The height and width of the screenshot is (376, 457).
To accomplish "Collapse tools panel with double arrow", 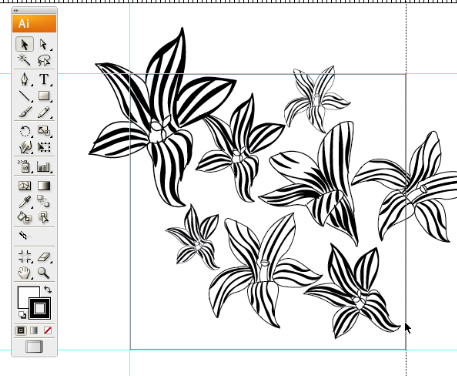I will click(16, 10).
